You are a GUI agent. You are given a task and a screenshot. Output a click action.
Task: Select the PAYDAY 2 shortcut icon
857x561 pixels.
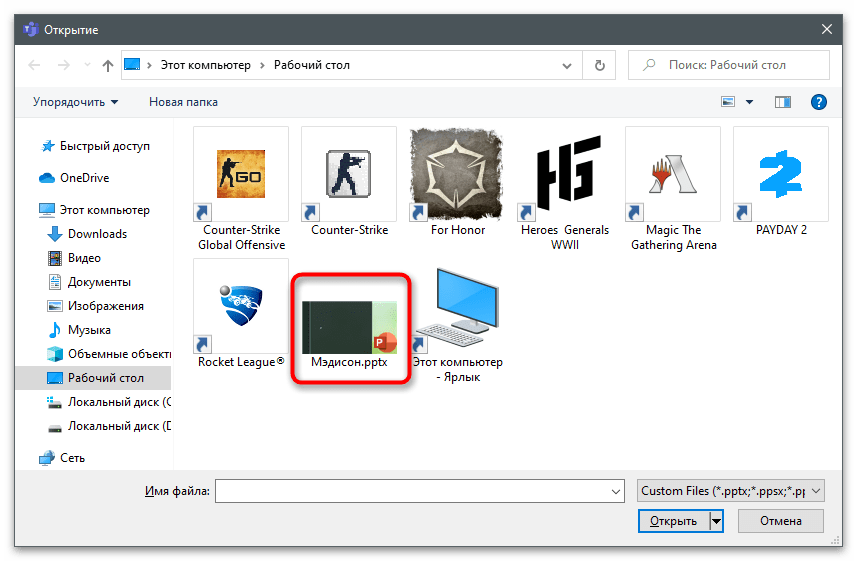(x=781, y=175)
